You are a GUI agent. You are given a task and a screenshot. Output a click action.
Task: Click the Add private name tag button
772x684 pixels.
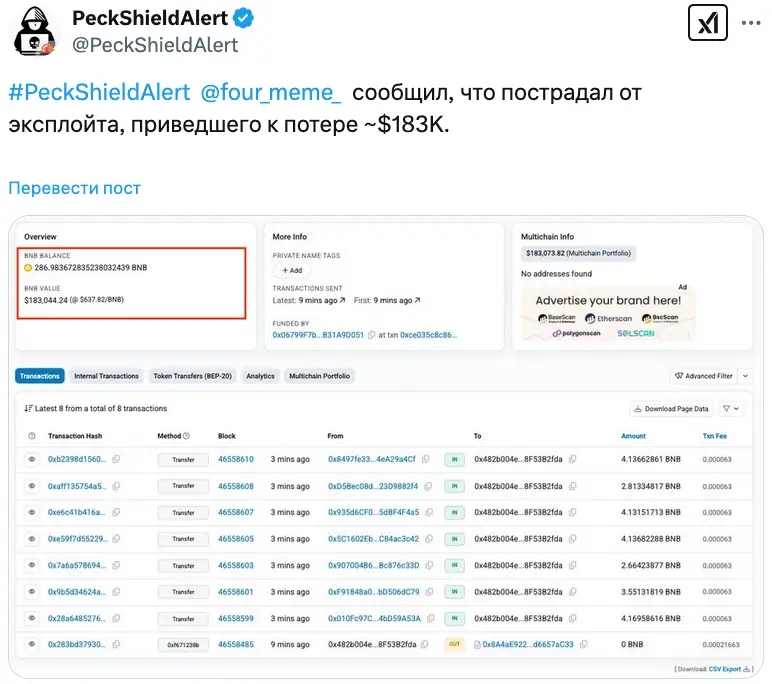(292, 271)
